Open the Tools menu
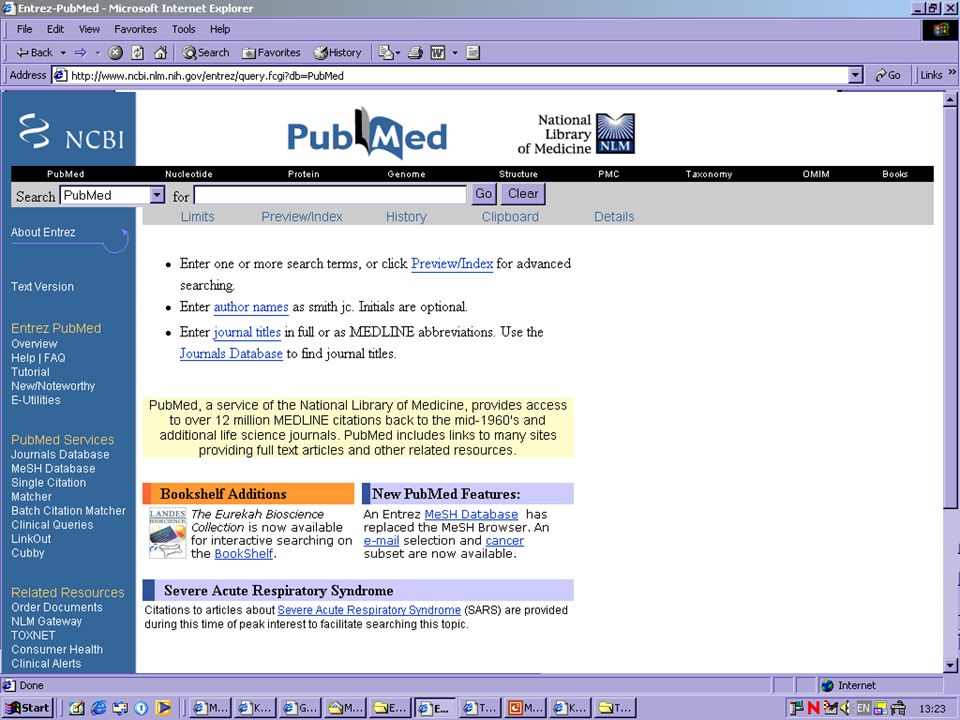Image resolution: width=960 pixels, height=720 pixels. (183, 29)
